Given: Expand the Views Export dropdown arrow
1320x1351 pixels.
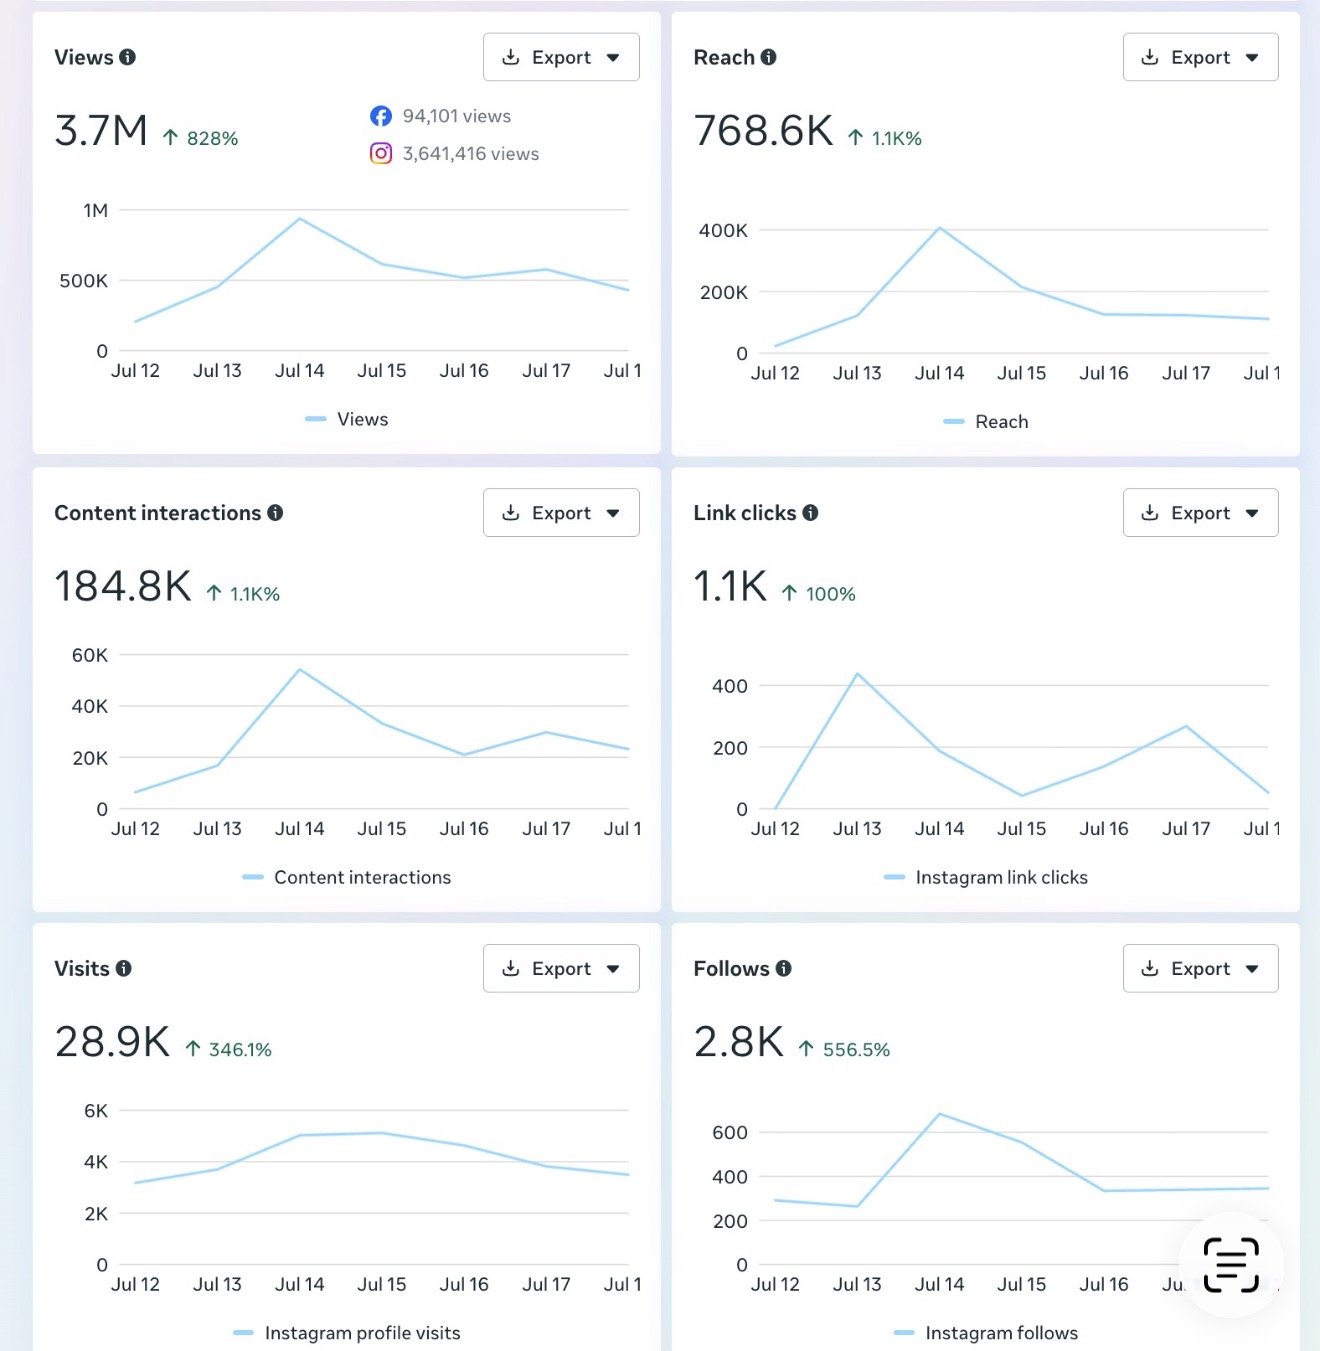Looking at the screenshot, I should (613, 58).
